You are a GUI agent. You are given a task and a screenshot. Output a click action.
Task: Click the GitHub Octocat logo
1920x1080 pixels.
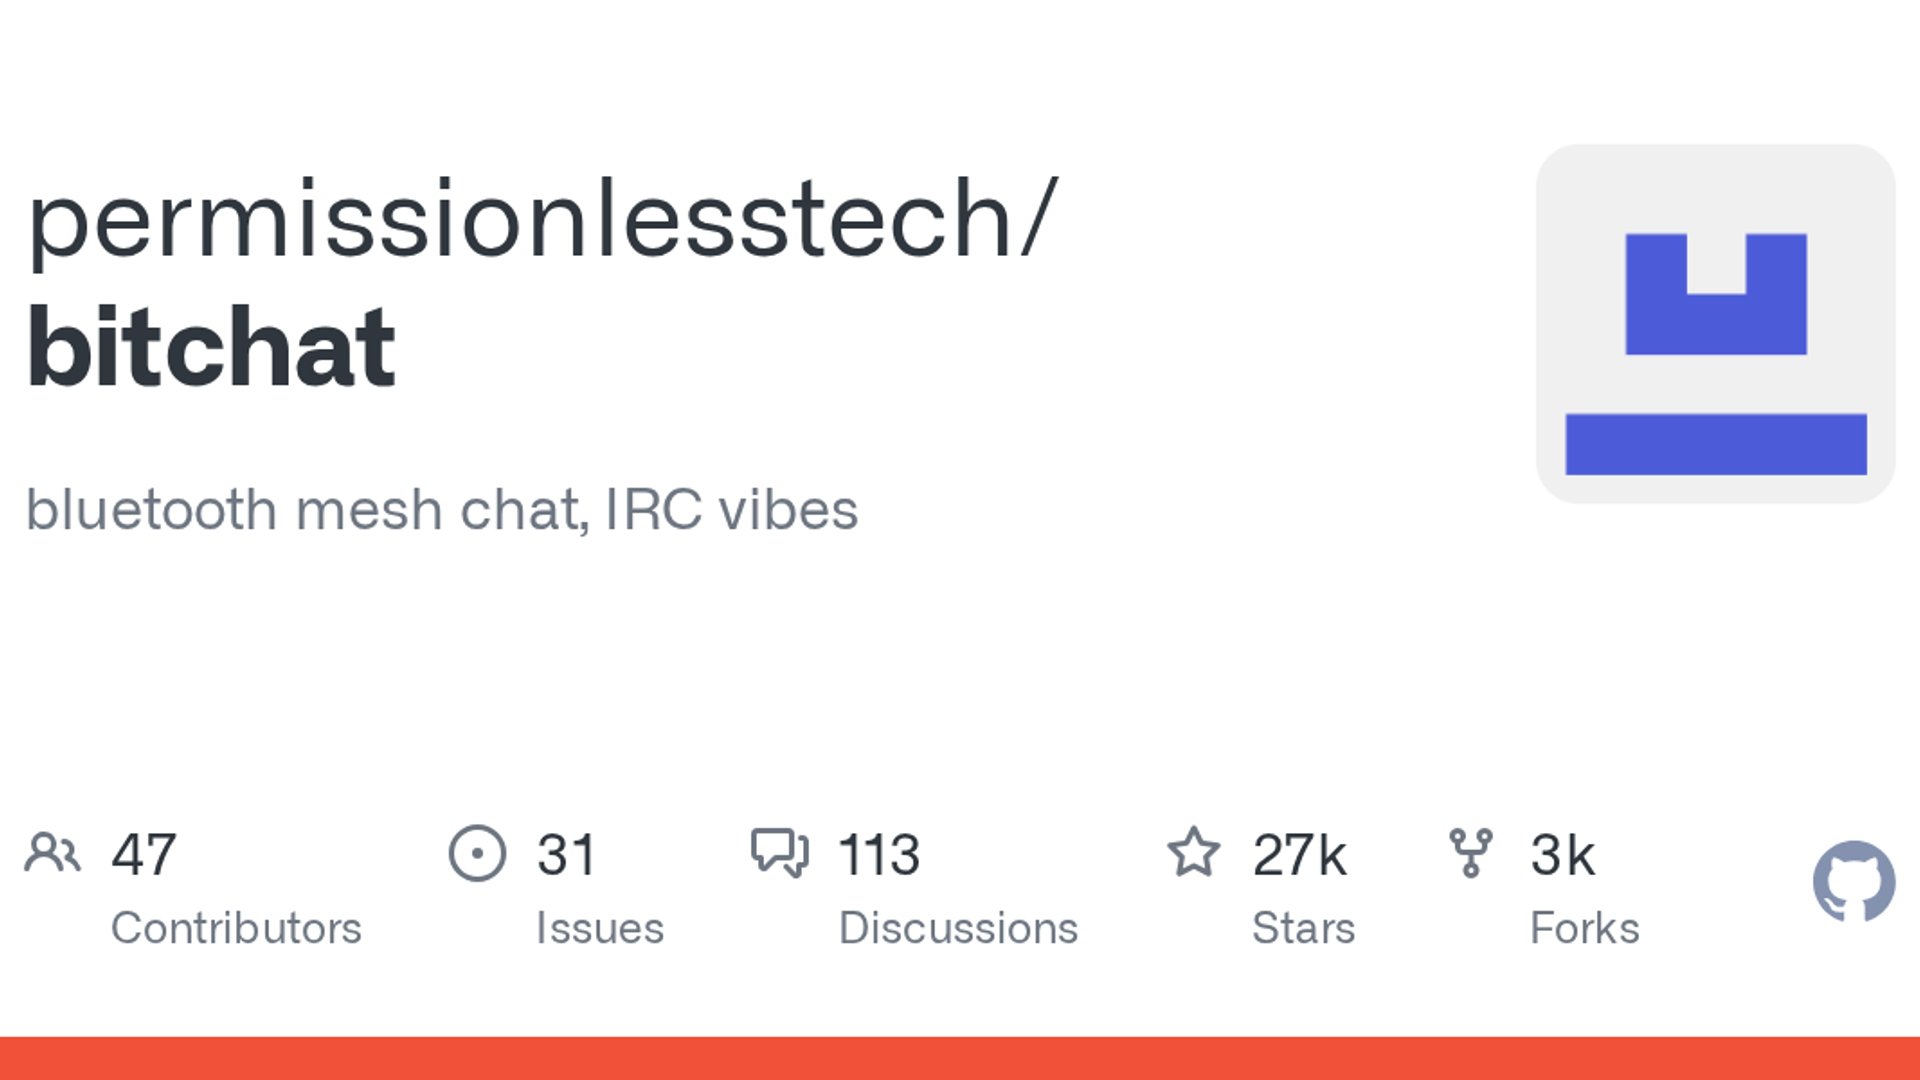click(1854, 881)
